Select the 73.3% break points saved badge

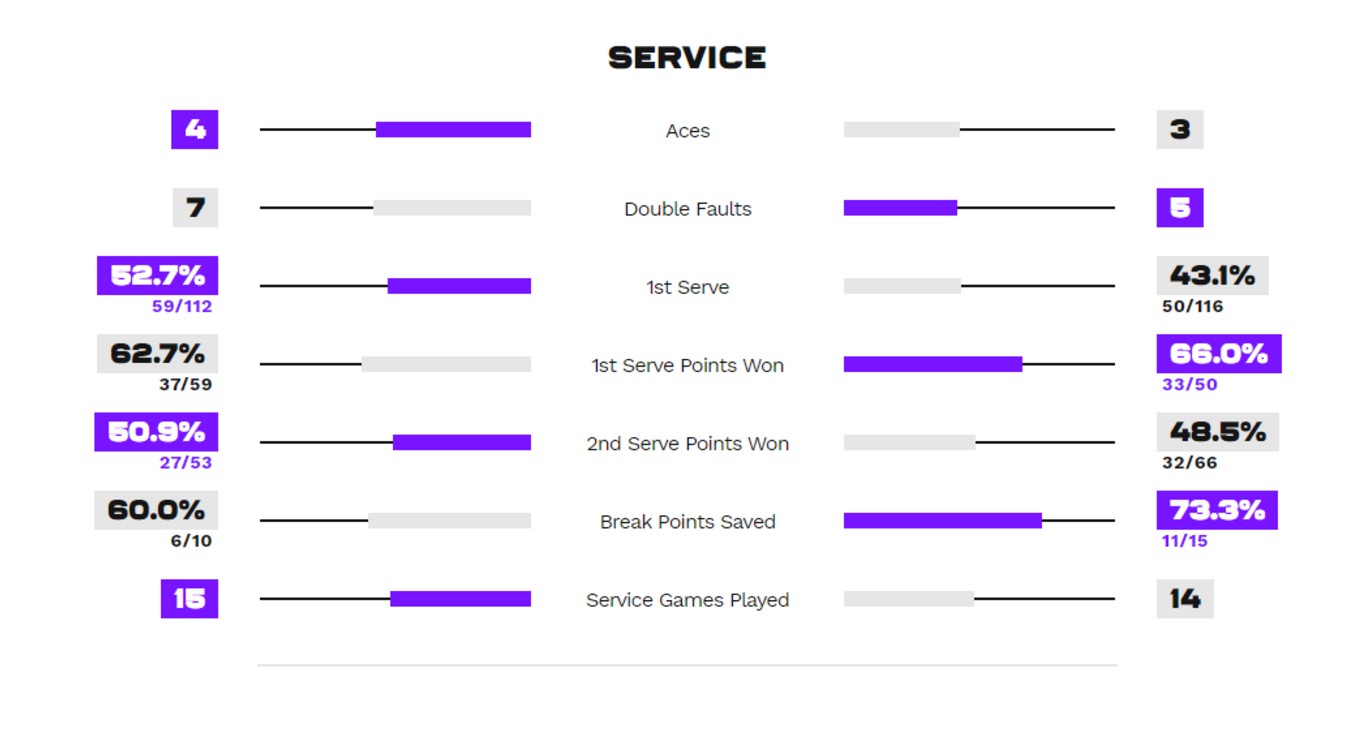(x=1217, y=510)
